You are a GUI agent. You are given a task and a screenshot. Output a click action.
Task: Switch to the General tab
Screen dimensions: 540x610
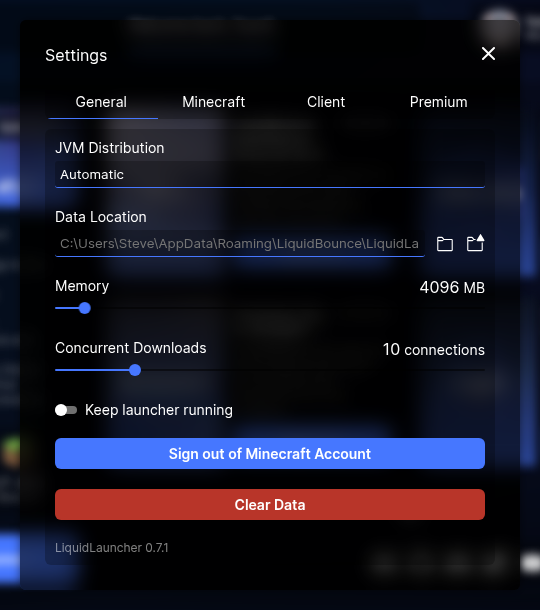tap(101, 102)
